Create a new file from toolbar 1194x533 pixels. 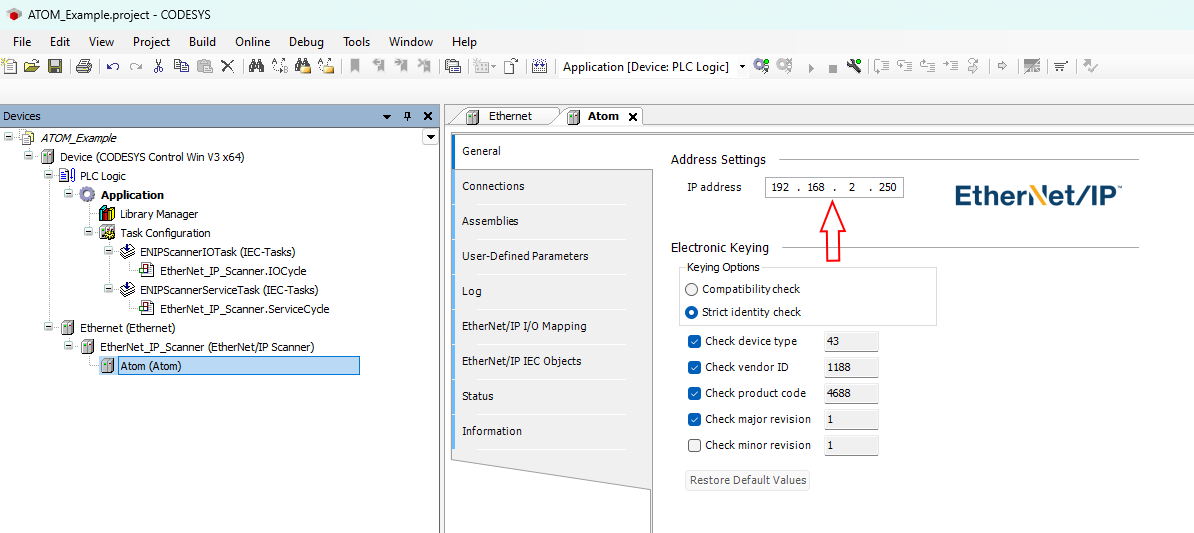click(9, 66)
